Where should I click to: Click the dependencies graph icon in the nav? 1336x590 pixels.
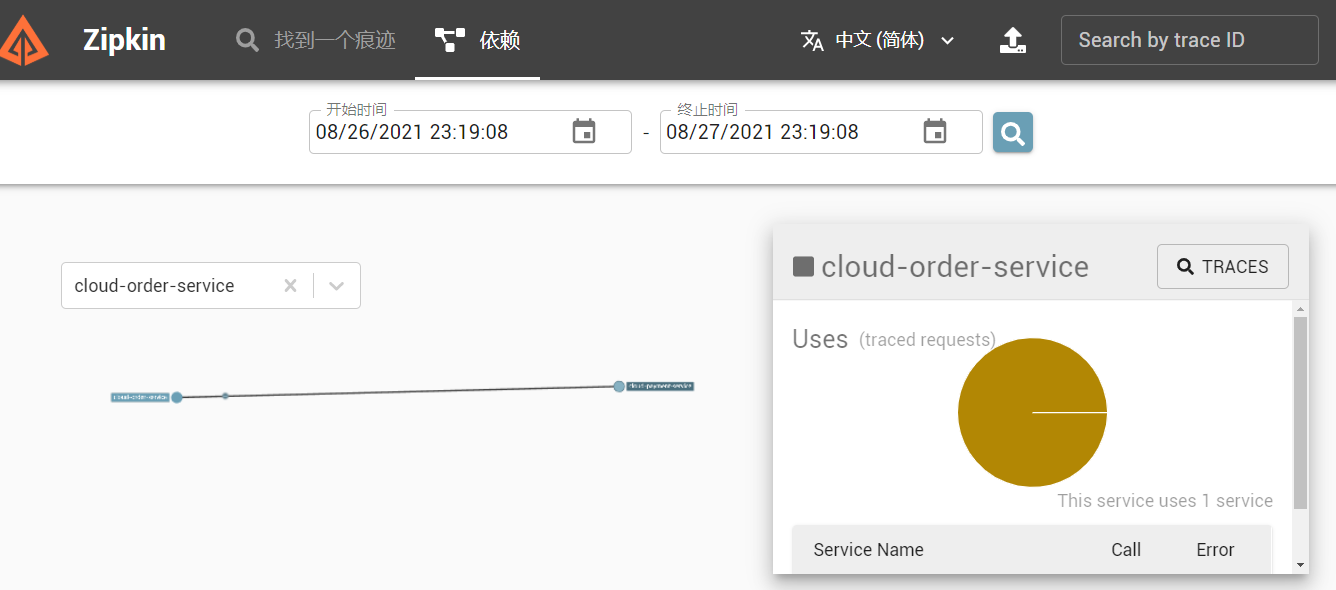(450, 40)
